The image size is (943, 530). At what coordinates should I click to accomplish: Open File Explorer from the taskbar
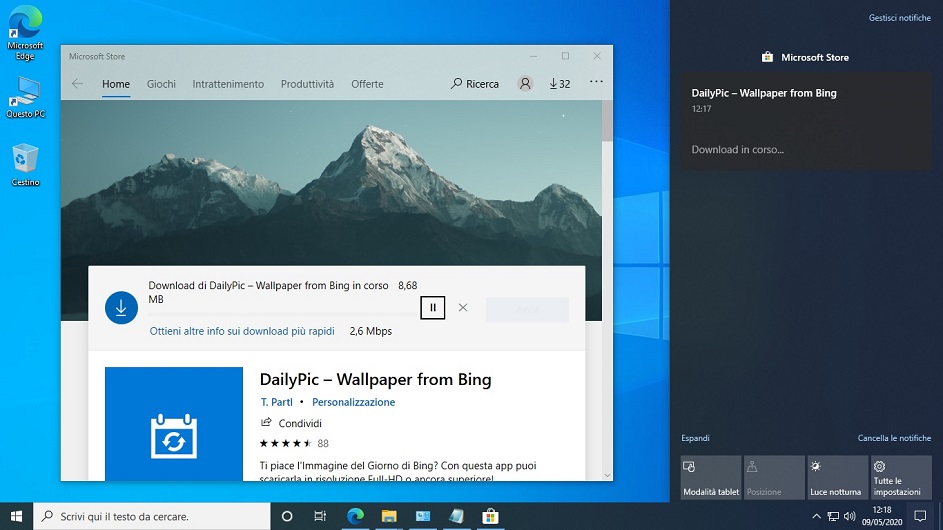[x=389, y=516]
